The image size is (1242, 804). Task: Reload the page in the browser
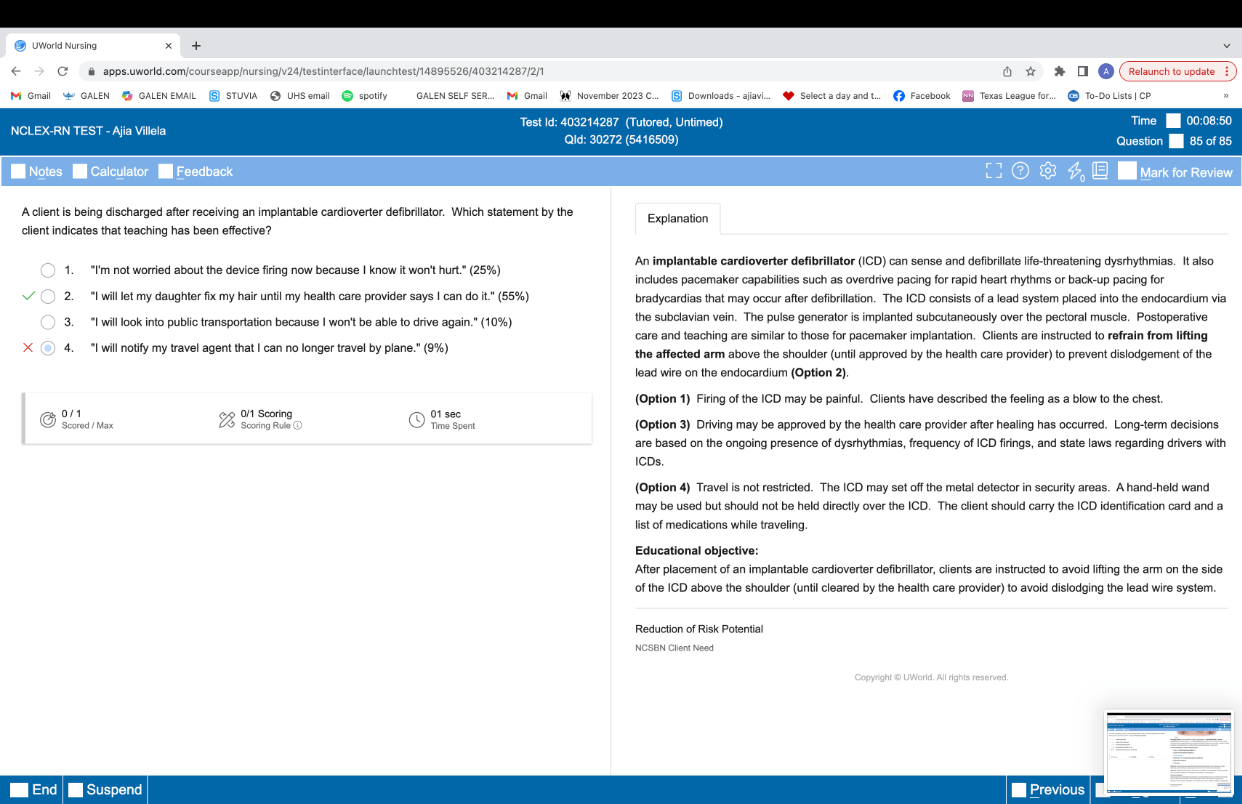[x=63, y=71]
